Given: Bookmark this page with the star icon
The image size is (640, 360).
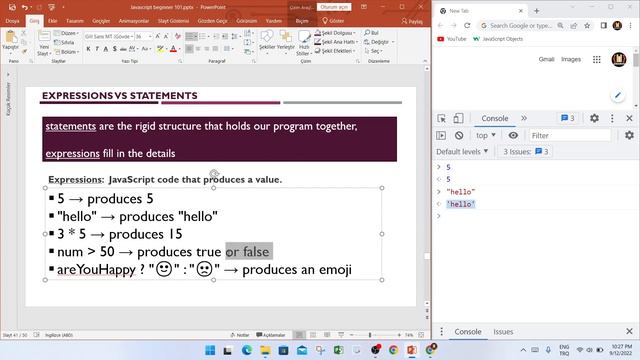Looking at the screenshot, I should [587, 25].
